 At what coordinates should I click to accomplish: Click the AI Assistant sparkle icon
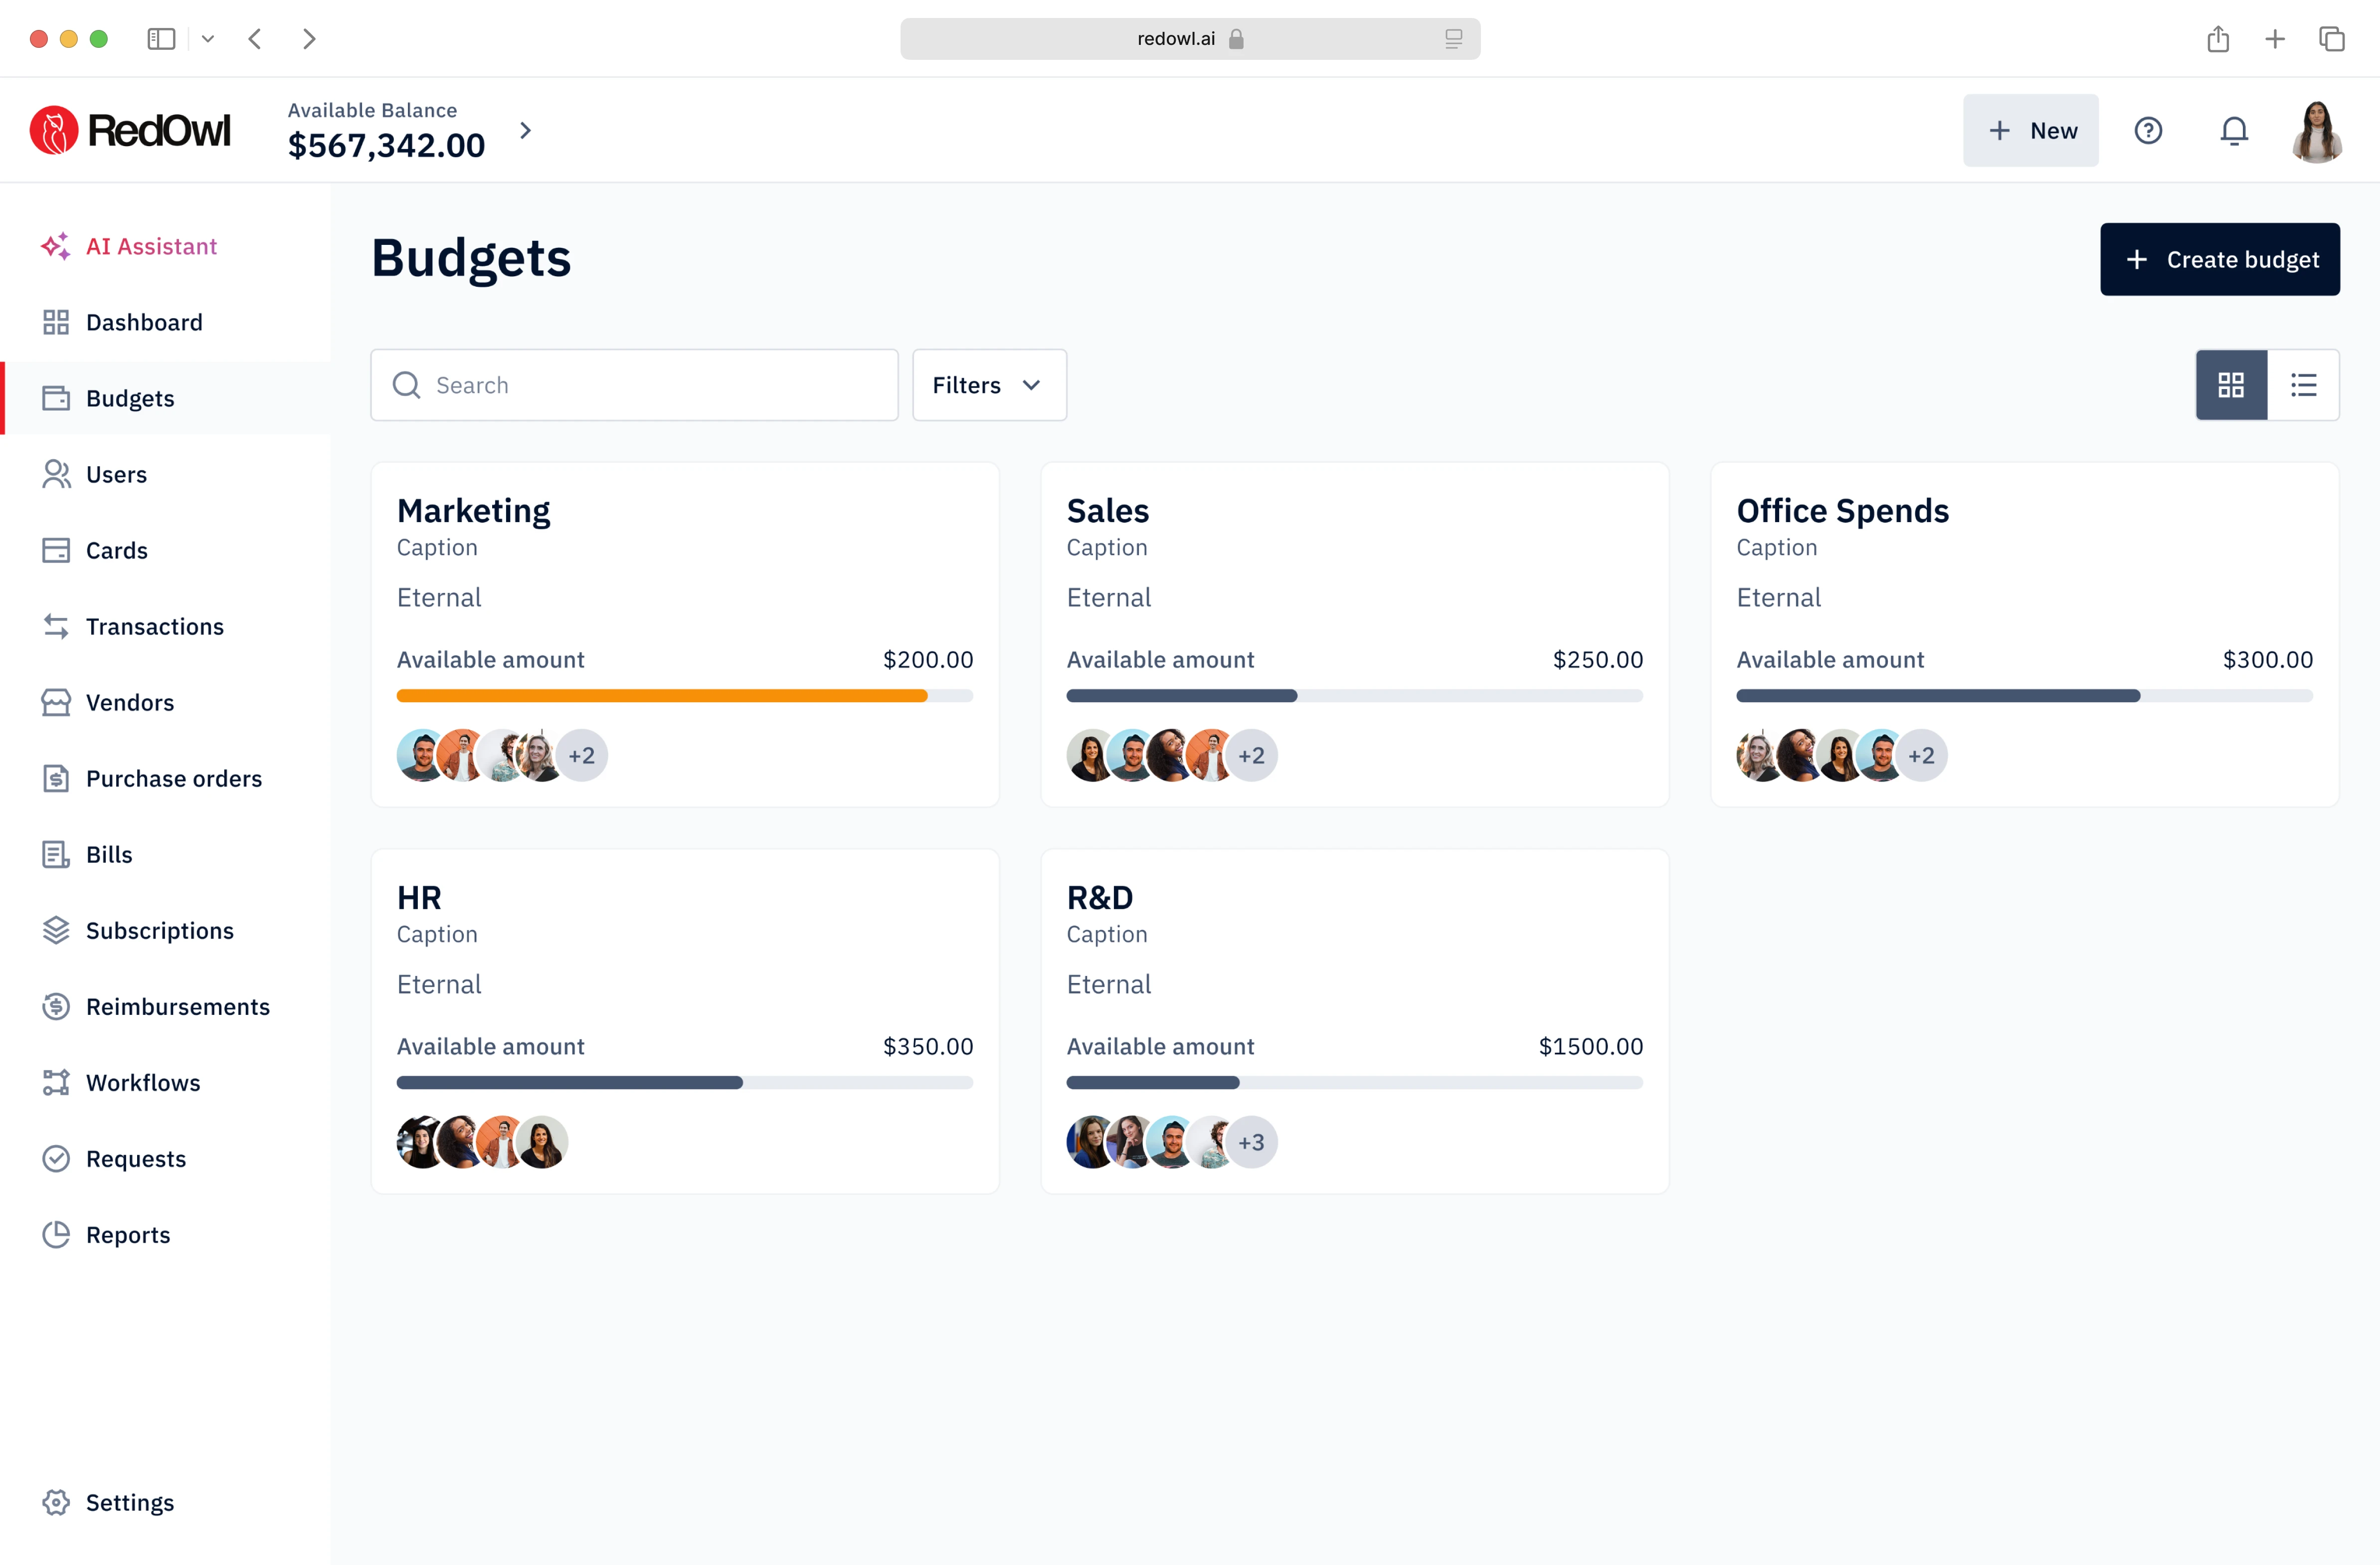55,246
